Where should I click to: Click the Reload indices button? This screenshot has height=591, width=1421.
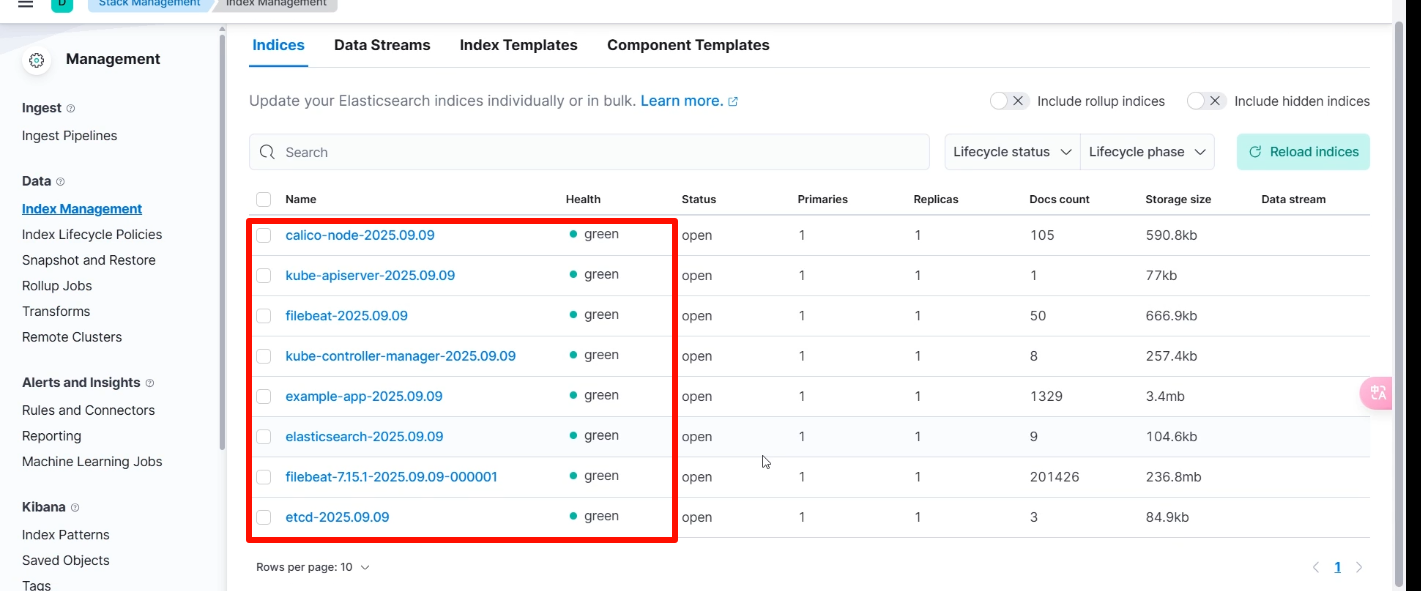(x=1303, y=152)
